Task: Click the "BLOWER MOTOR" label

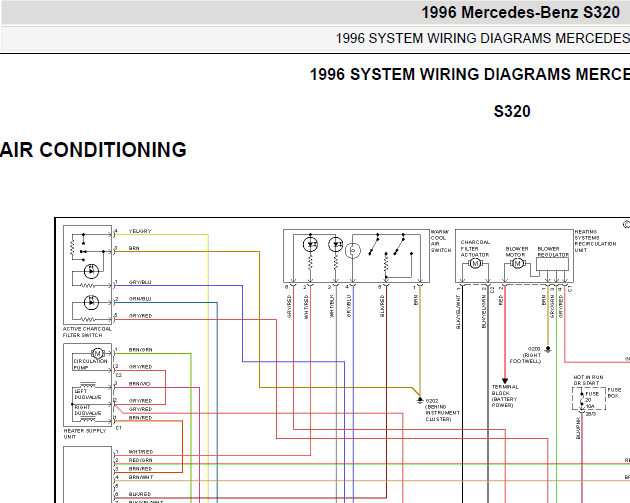Action: click(517, 252)
